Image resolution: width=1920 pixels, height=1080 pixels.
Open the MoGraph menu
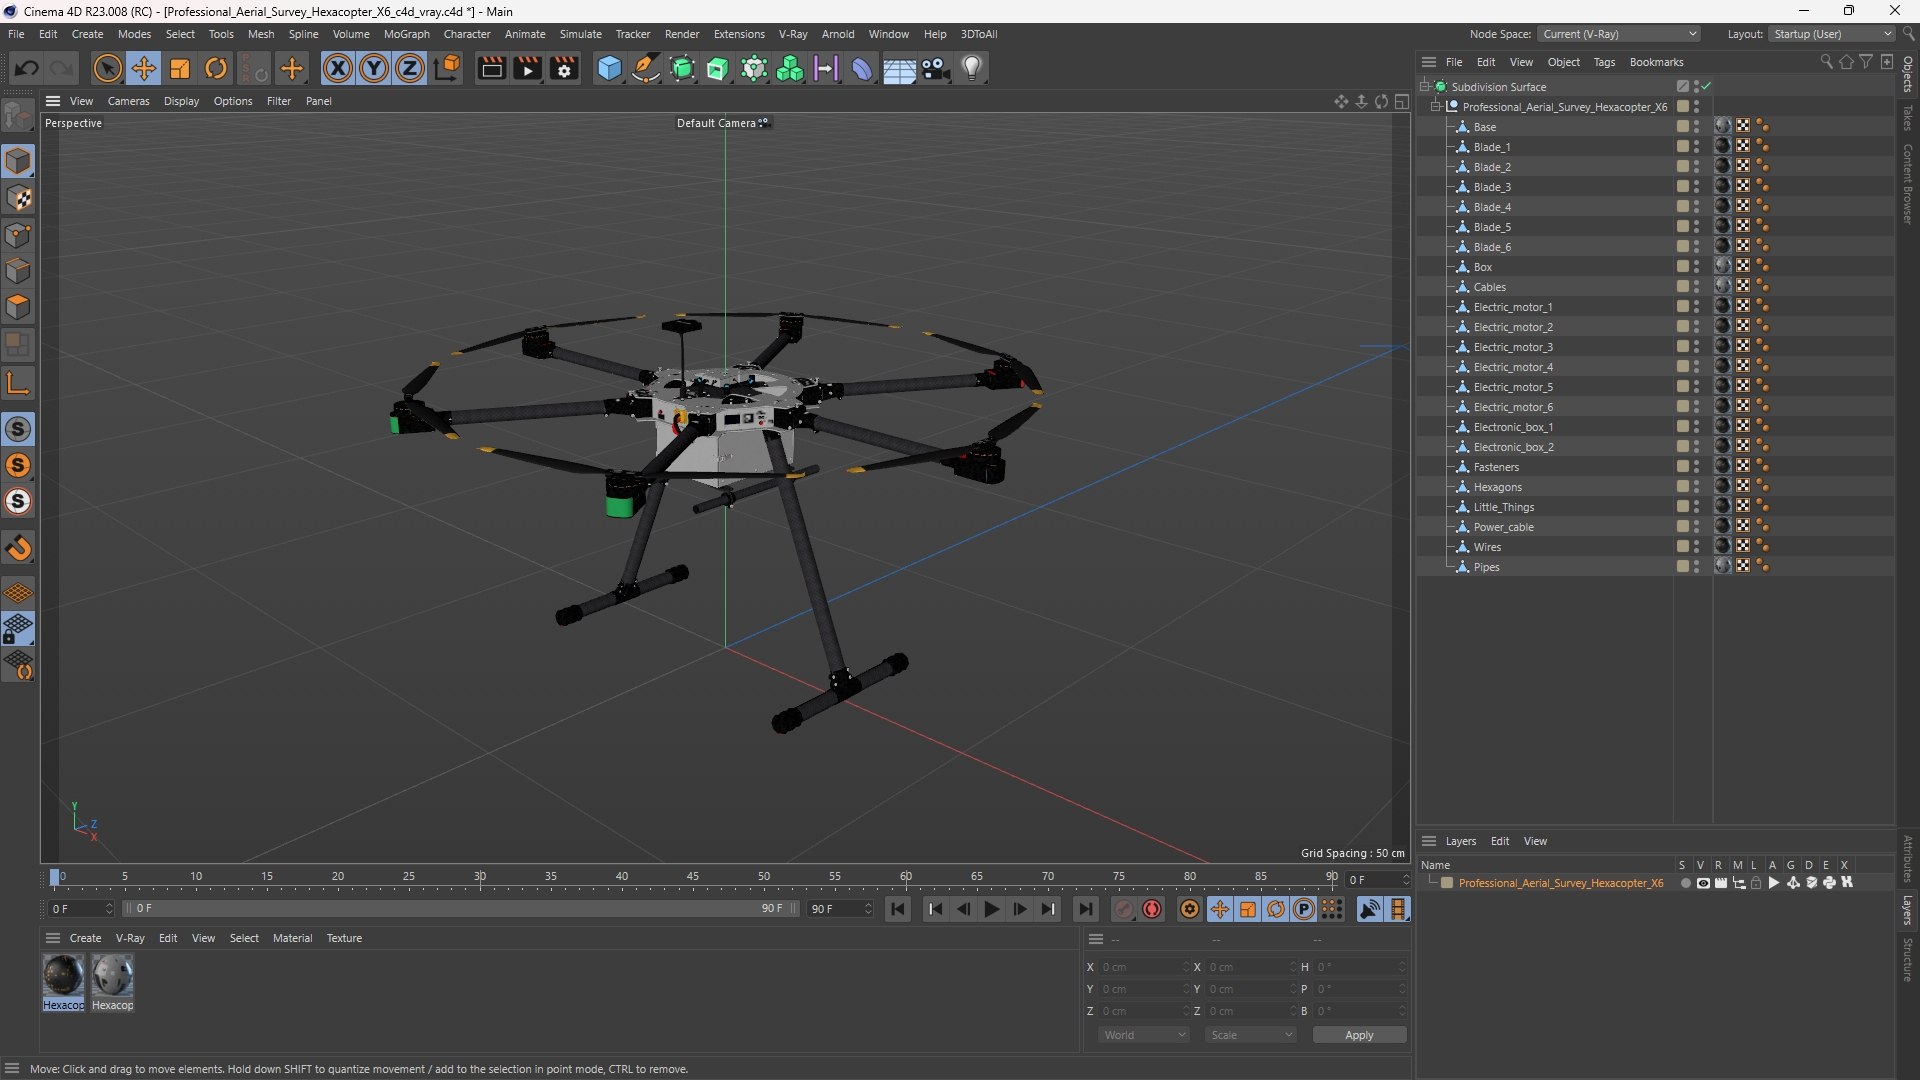coord(406,34)
